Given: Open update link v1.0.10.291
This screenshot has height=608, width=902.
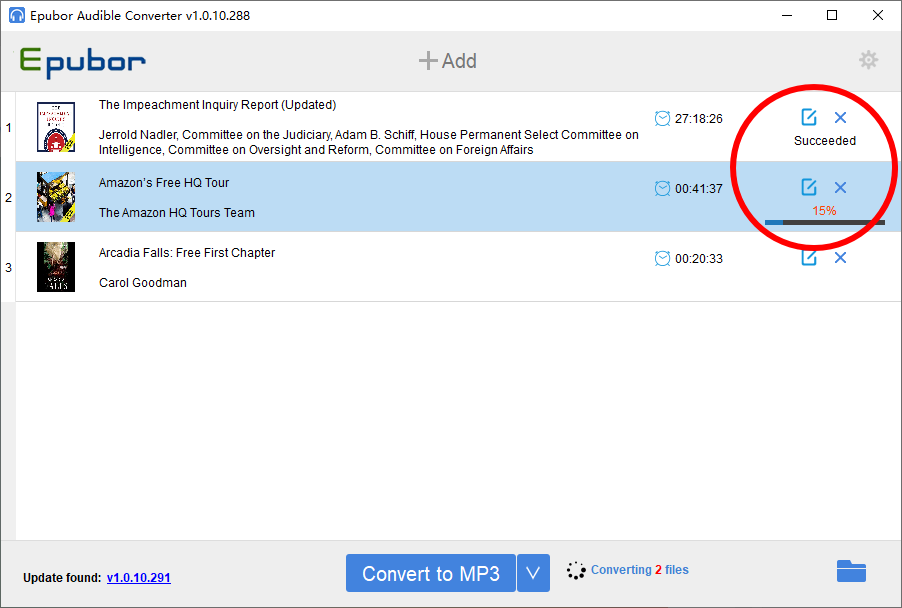Looking at the screenshot, I should coord(139,578).
